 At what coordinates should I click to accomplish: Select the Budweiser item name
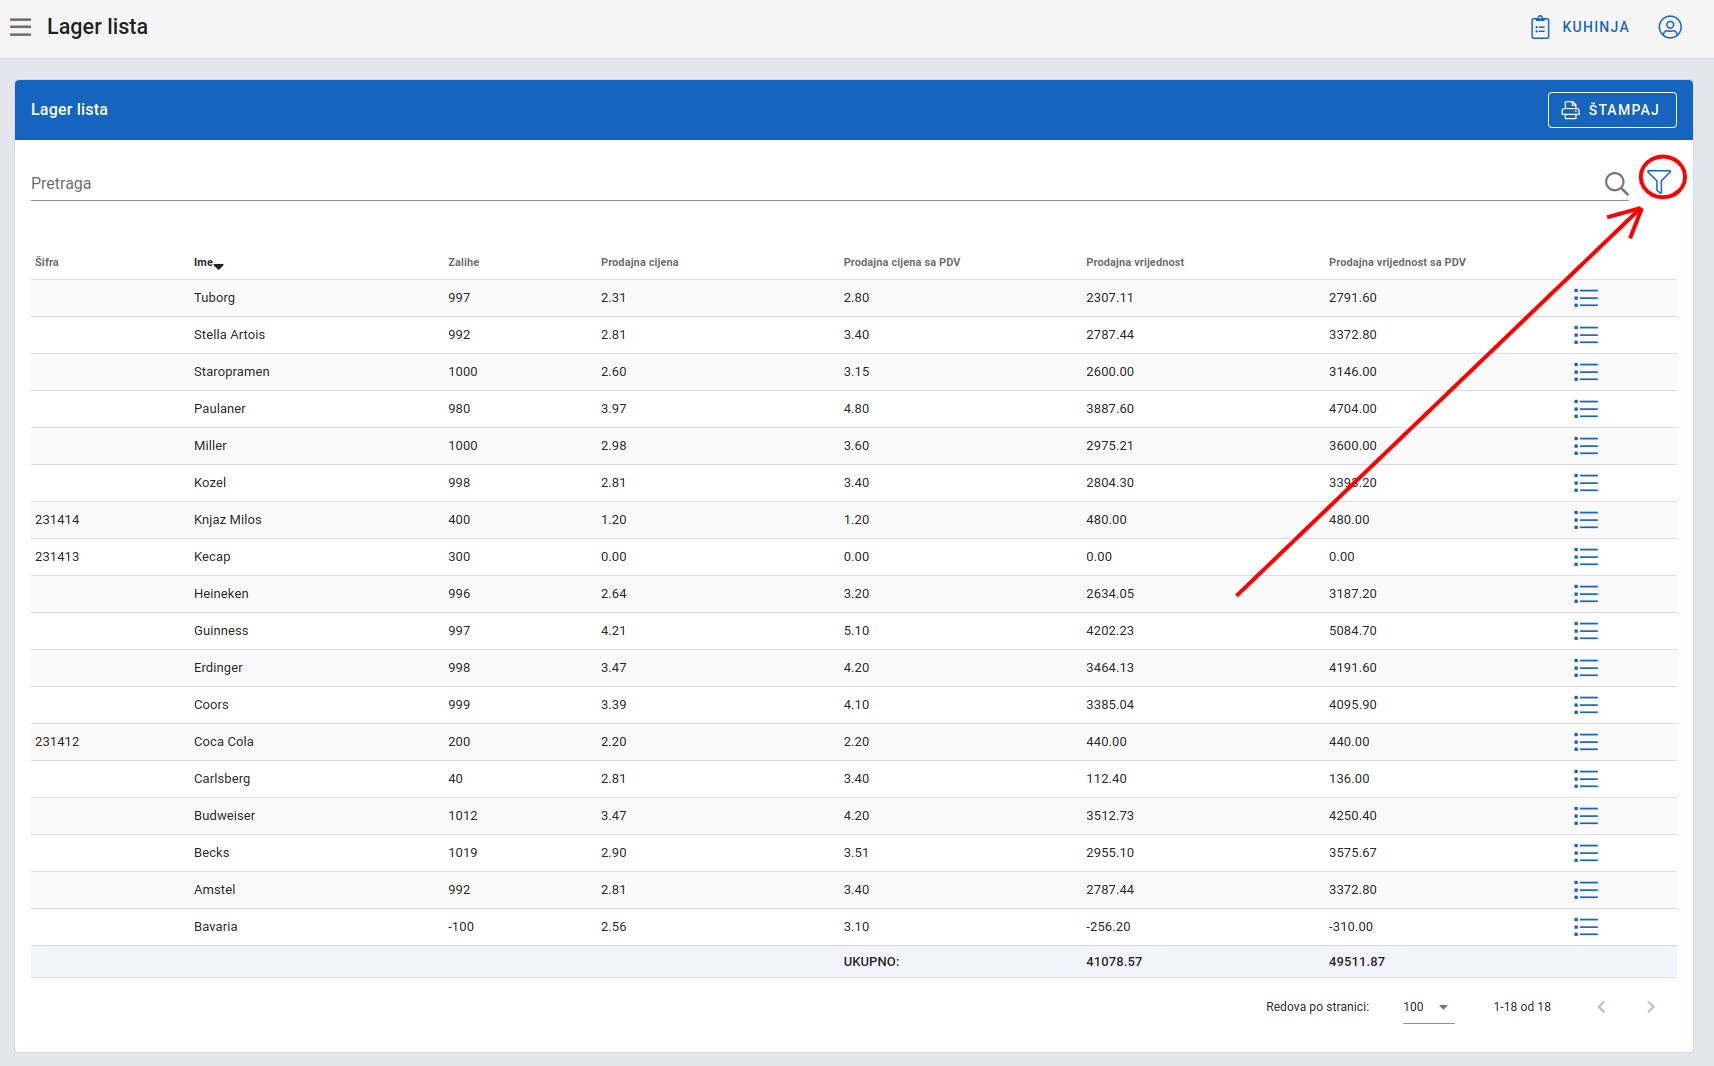[224, 816]
